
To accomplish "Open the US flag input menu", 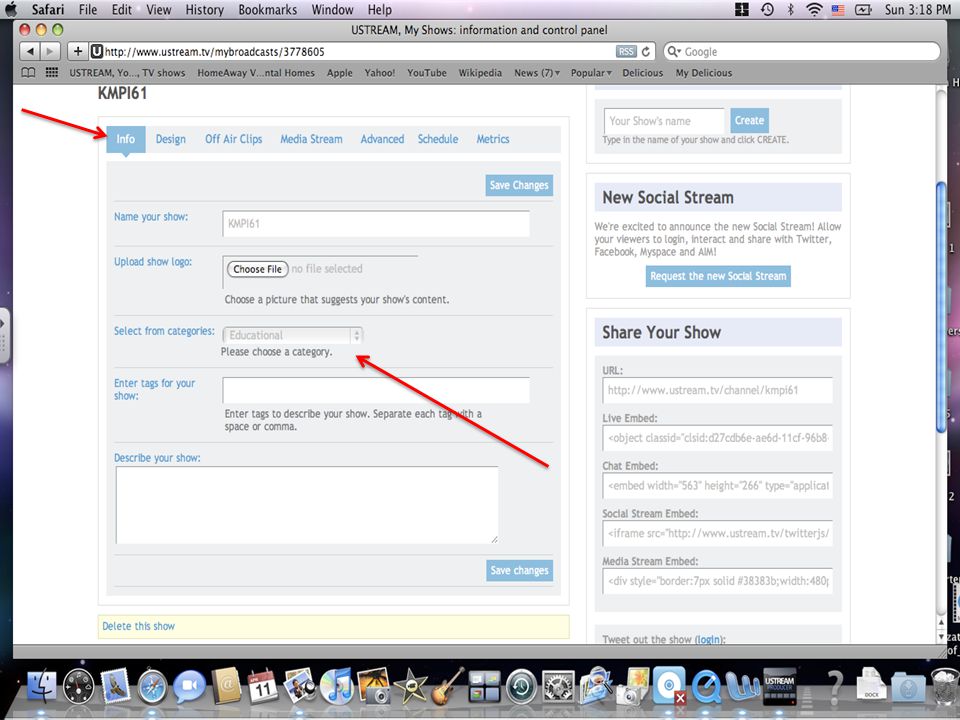I will pyautogui.click(x=838, y=9).
